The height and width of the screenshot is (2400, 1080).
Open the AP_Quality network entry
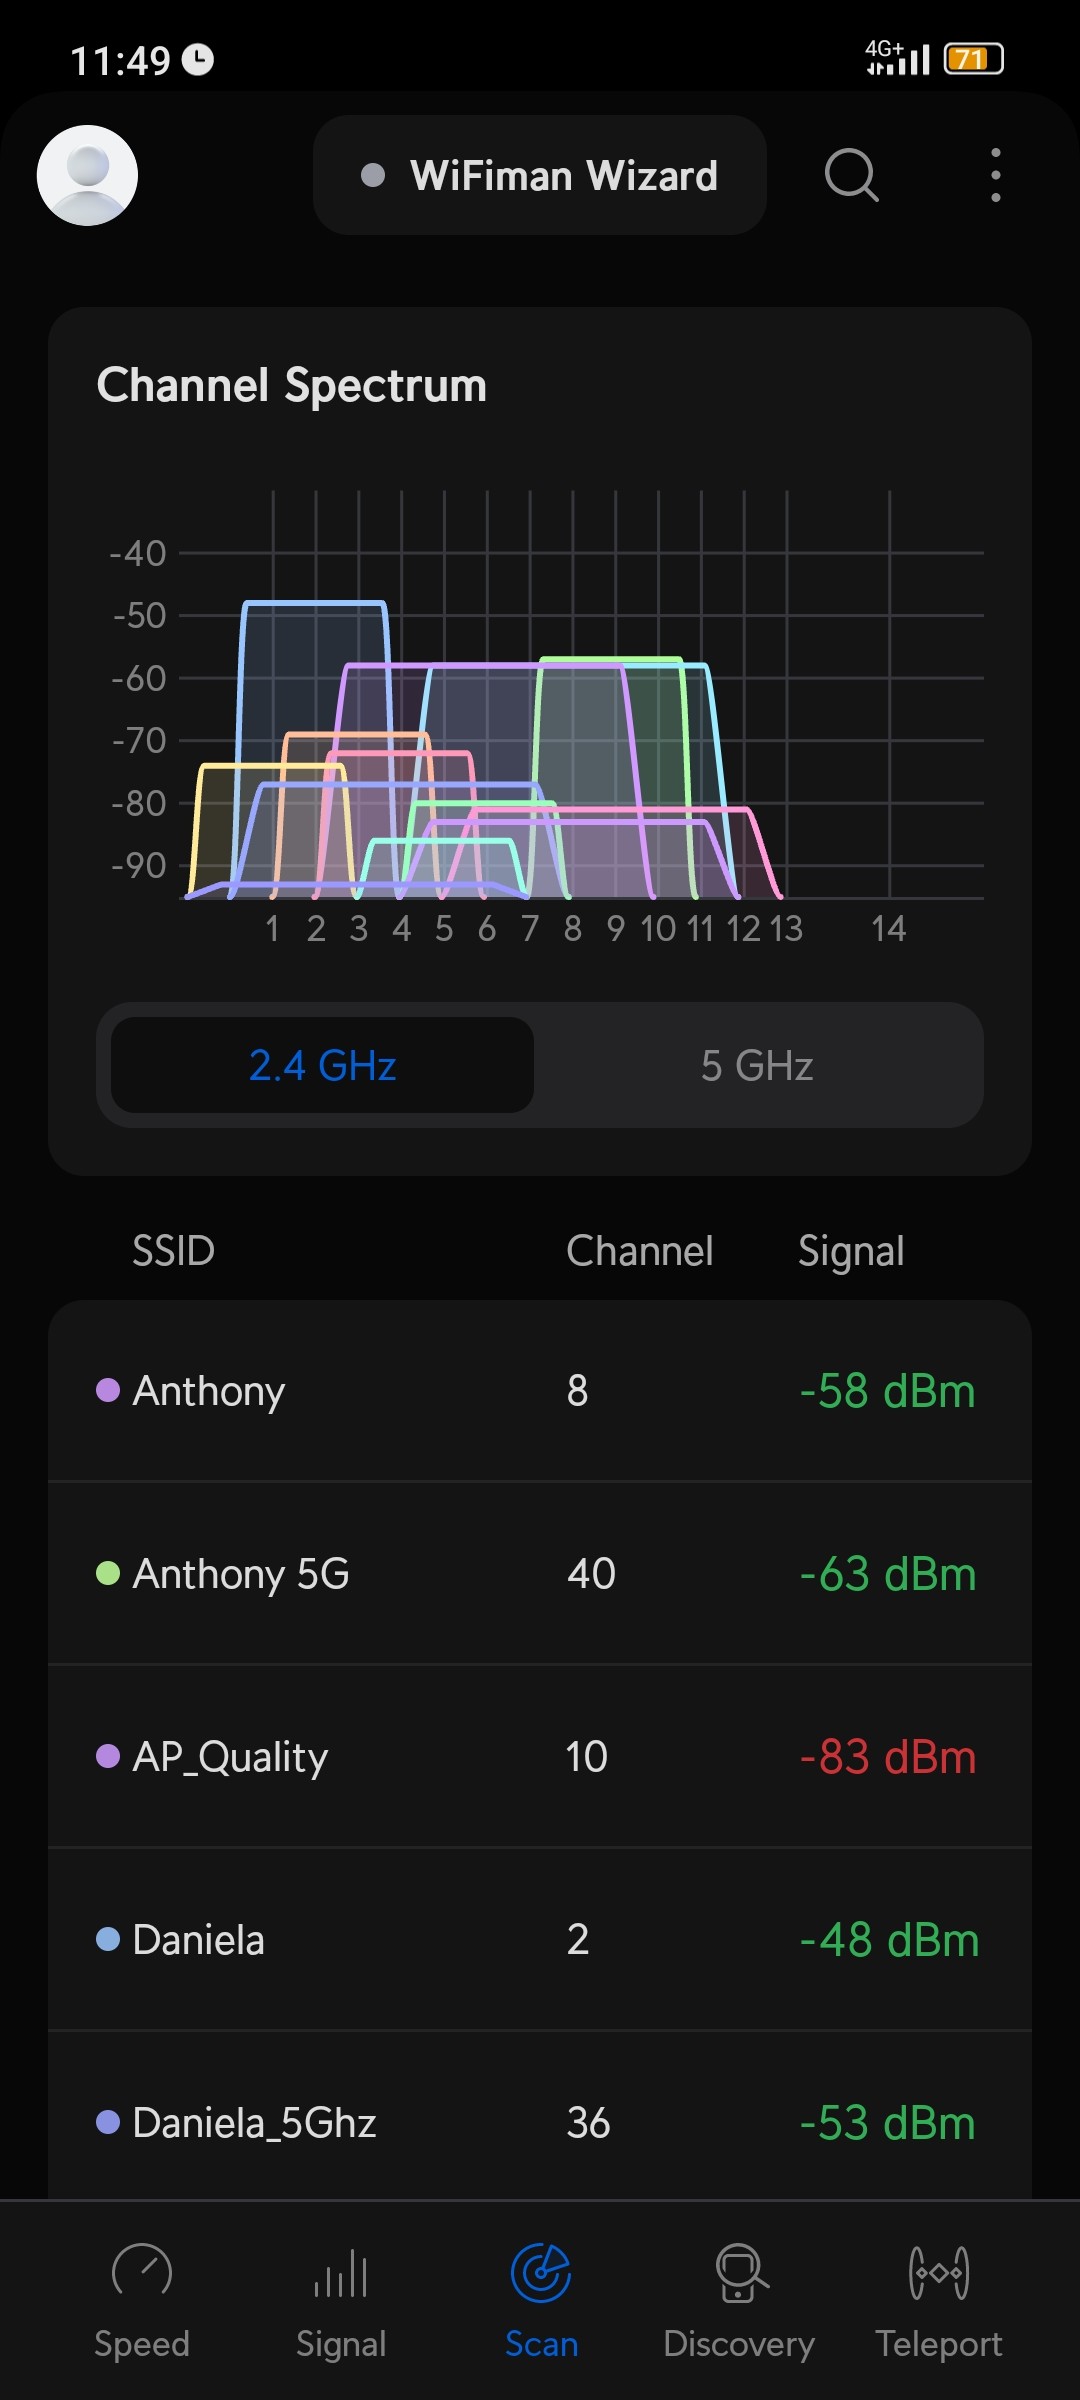[x=540, y=1757]
